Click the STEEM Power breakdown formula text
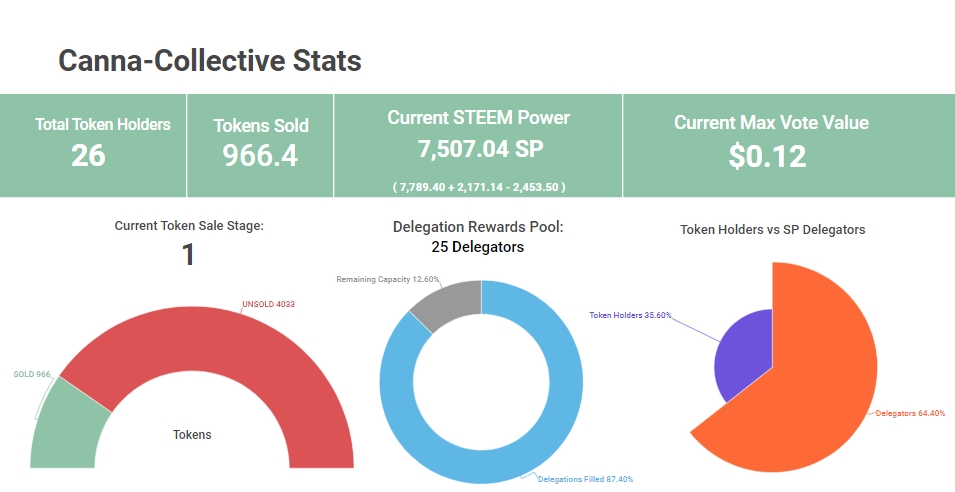The image size is (955, 492). [x=478, y=186]
